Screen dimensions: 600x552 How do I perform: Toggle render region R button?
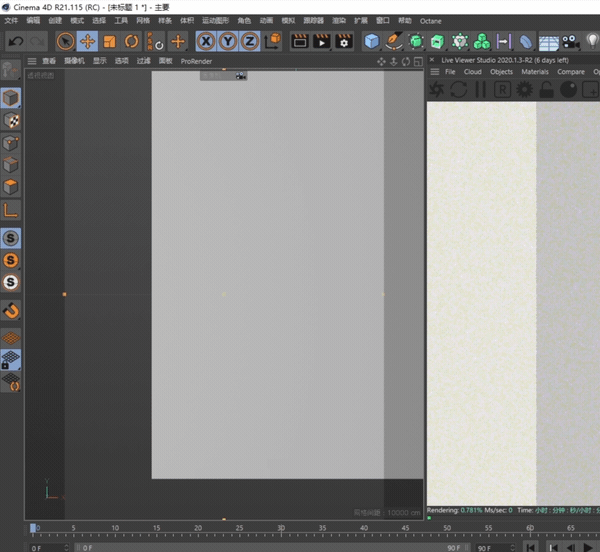point(502,90)
